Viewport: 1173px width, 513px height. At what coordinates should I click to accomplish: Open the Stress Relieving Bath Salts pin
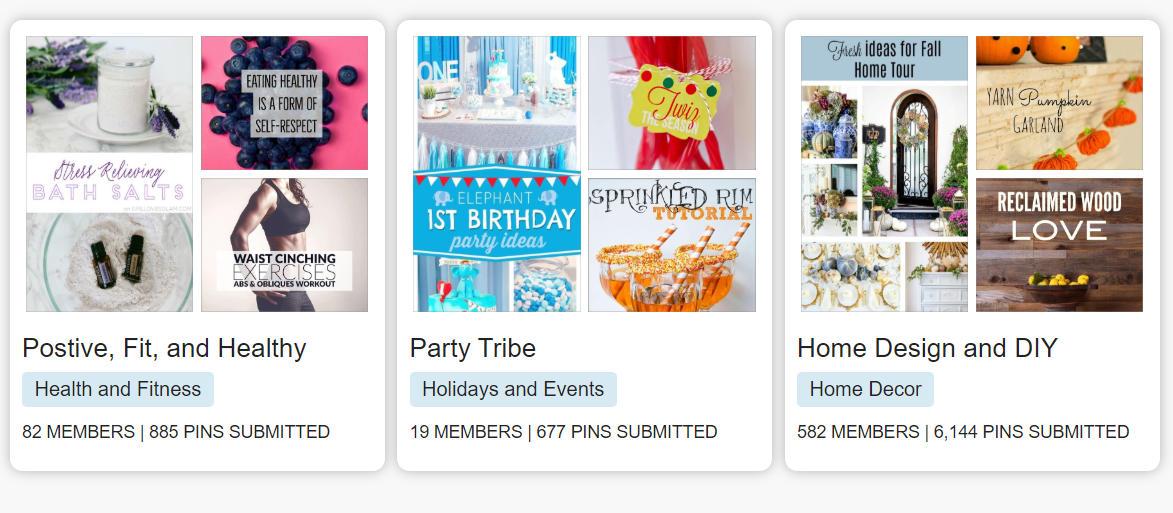click(109, 174)
